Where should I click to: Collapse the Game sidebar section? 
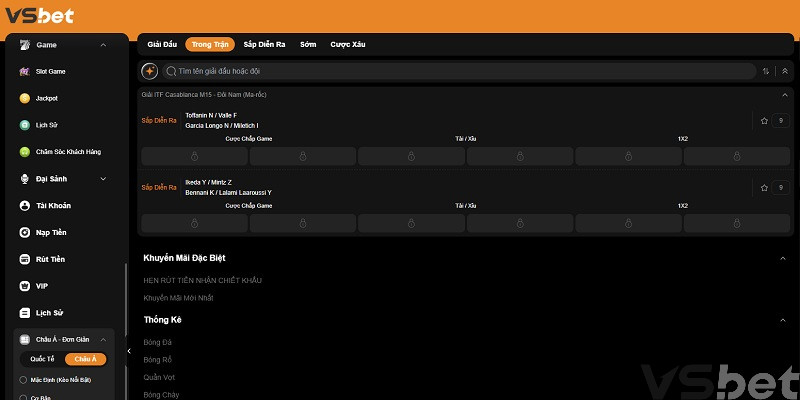tap(103, 45)
